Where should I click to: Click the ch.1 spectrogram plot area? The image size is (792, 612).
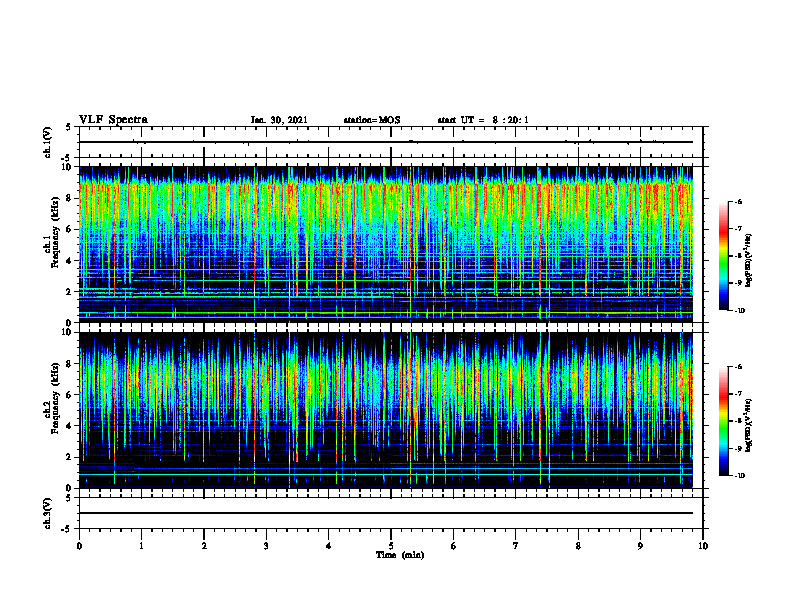tap(386, 244)
